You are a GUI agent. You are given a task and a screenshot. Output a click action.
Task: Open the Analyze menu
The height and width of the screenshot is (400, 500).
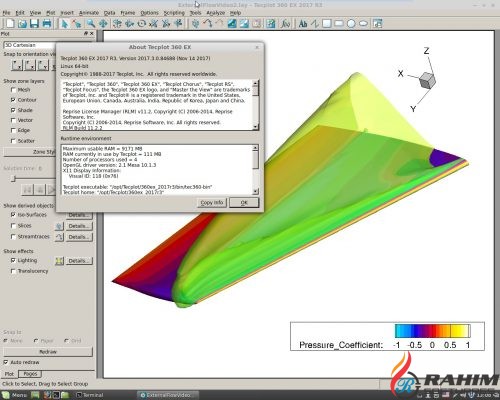click(215, 13)
